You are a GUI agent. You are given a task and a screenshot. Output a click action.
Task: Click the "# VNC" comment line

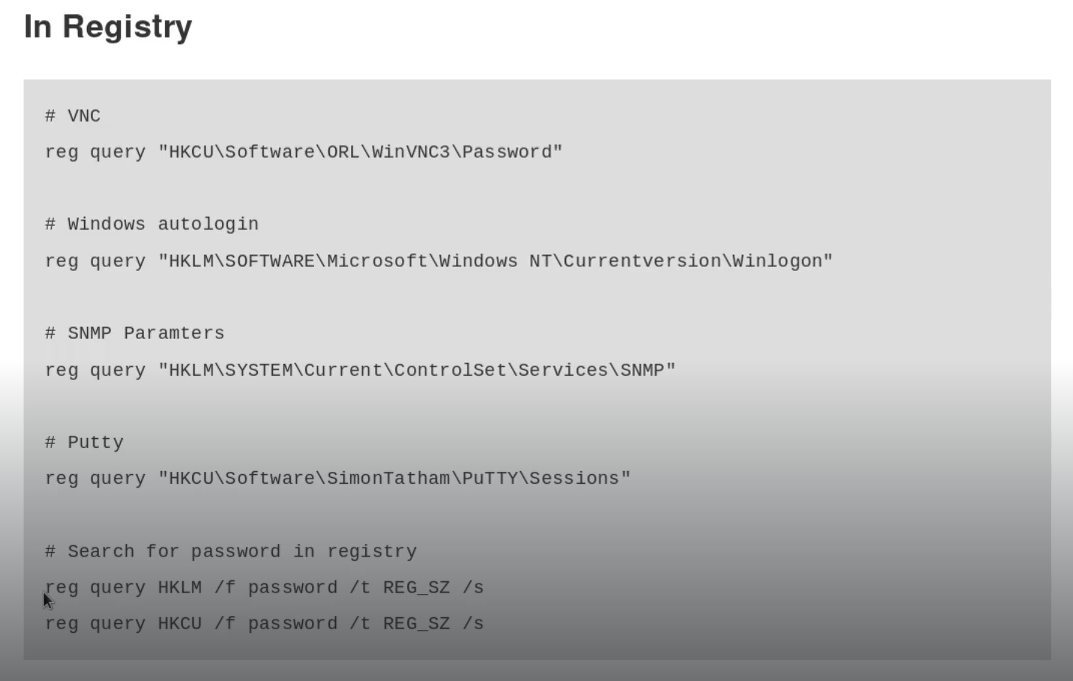73,116
